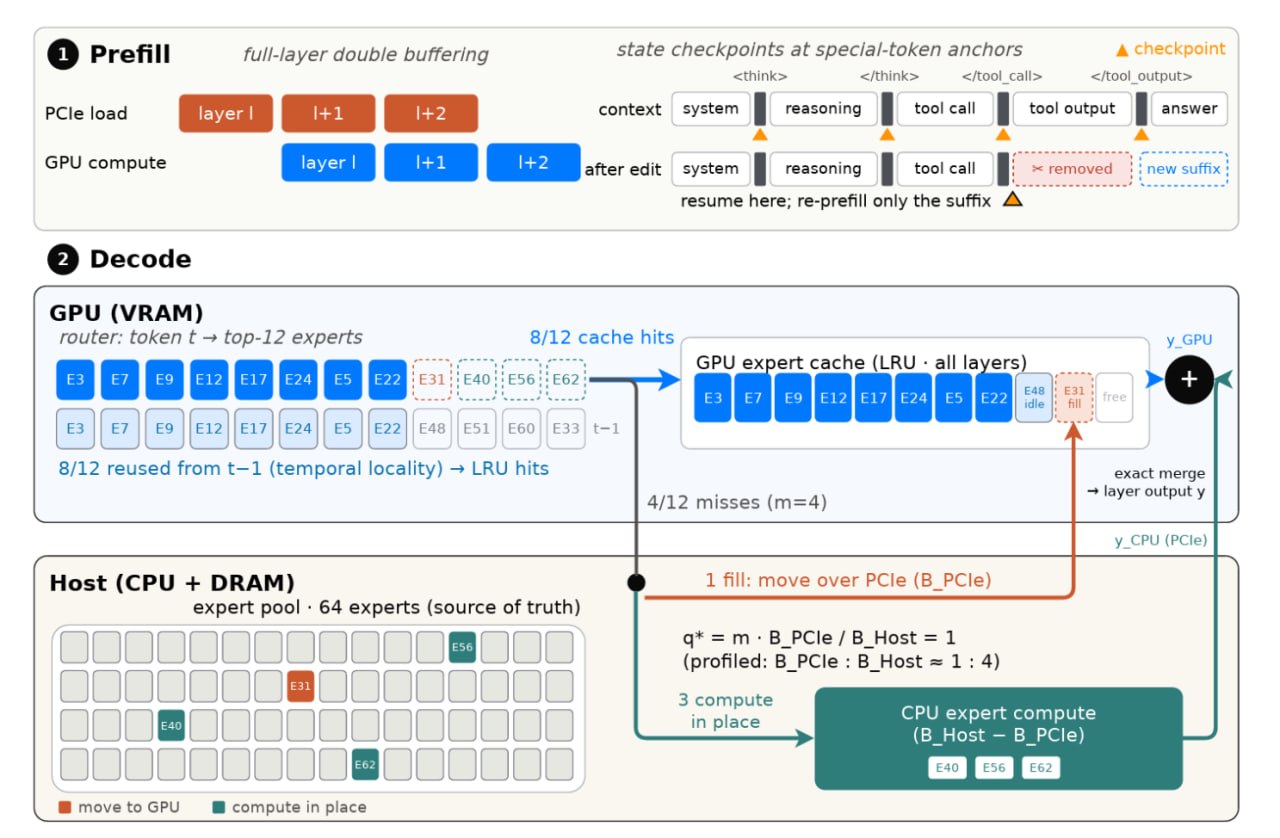Select the 'l+2' block in GPU compute row
Viewport: 1280px width, 838px height.
click(533, 162)
